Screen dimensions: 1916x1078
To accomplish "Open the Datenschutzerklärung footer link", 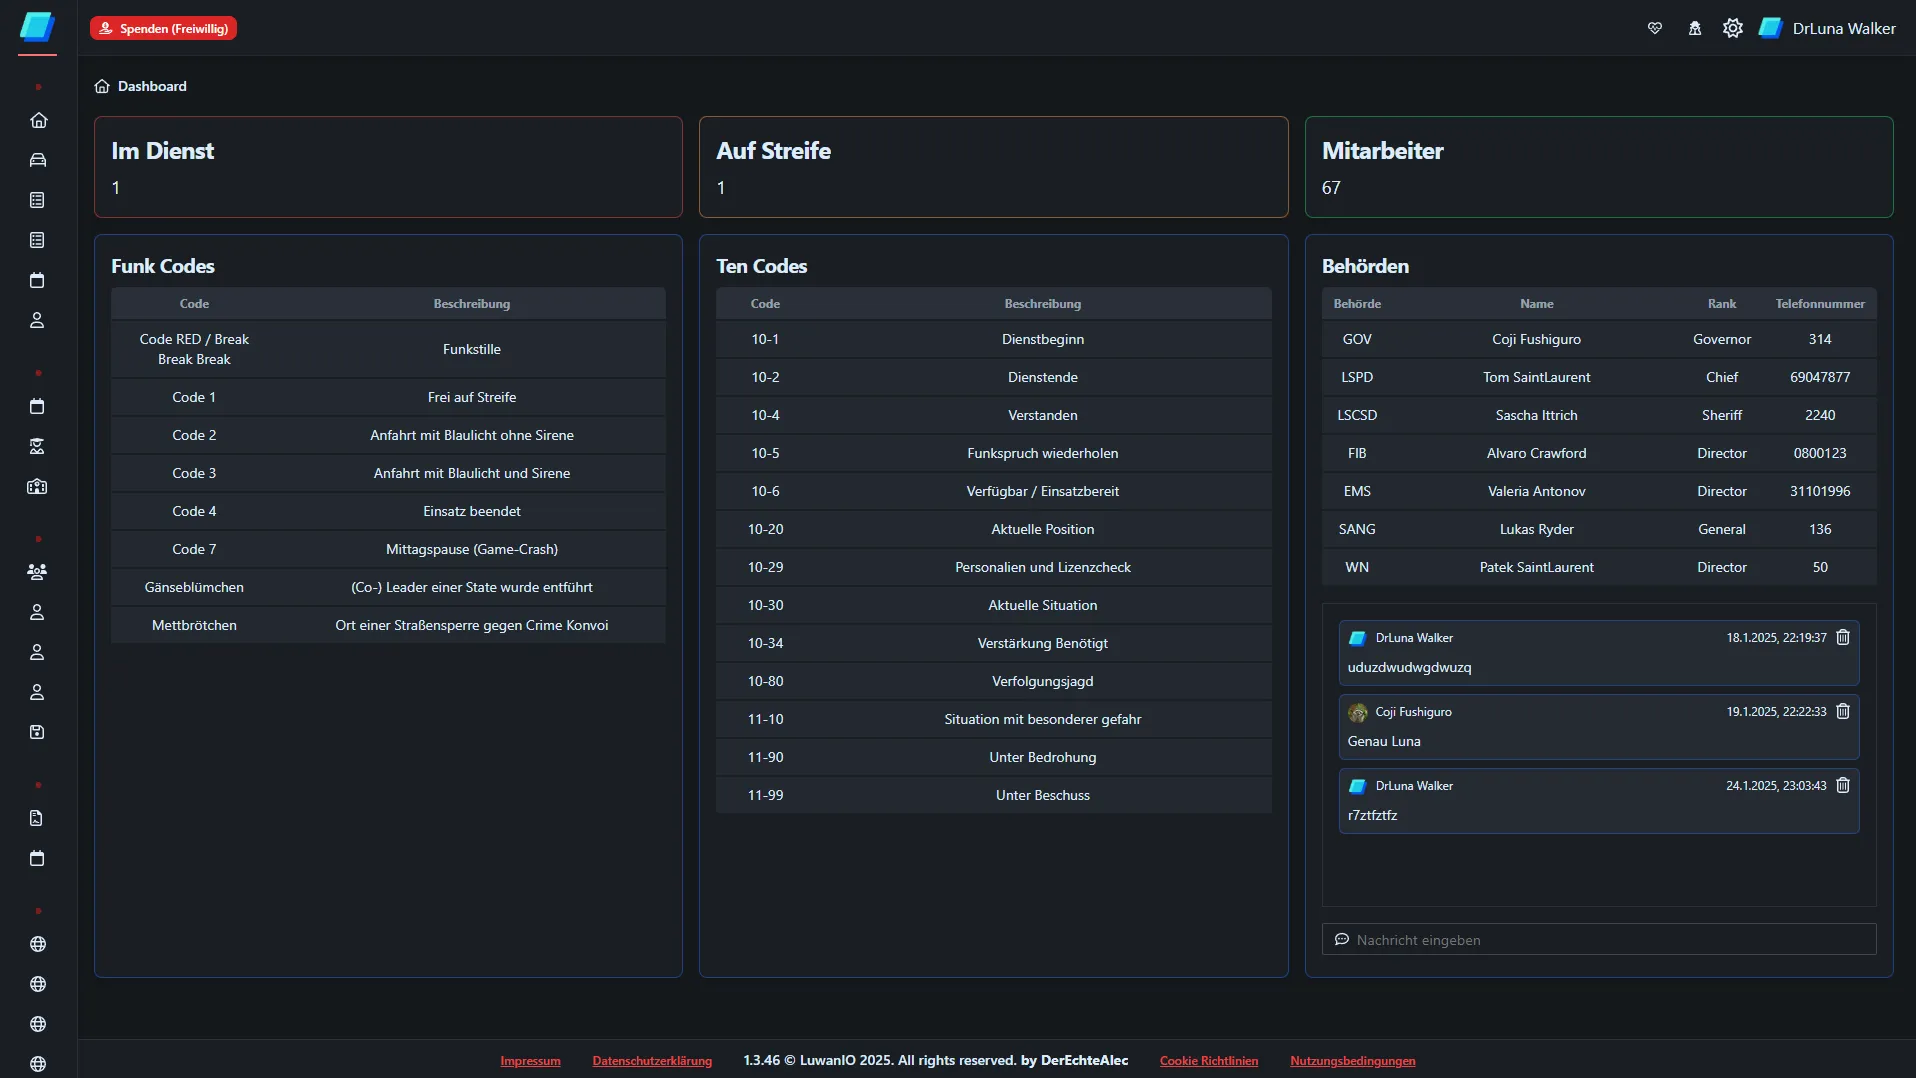I will pyautogui.click(x=652, y=1061).
